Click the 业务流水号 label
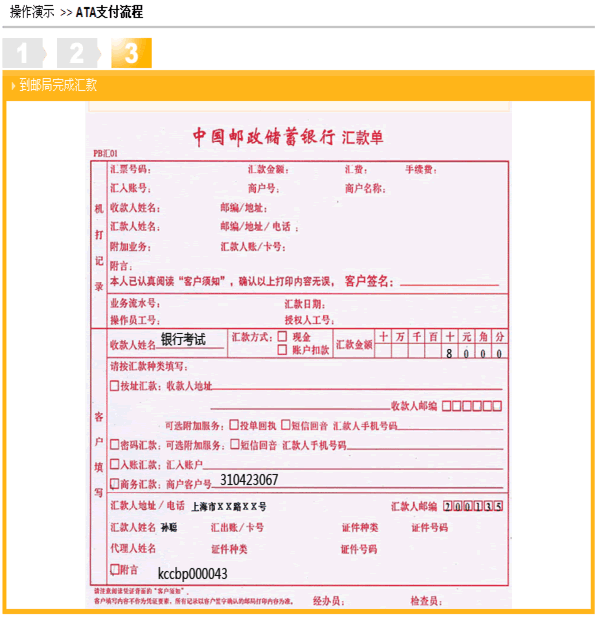Viewport: 598px width, 620px height. tap(135, 303)
